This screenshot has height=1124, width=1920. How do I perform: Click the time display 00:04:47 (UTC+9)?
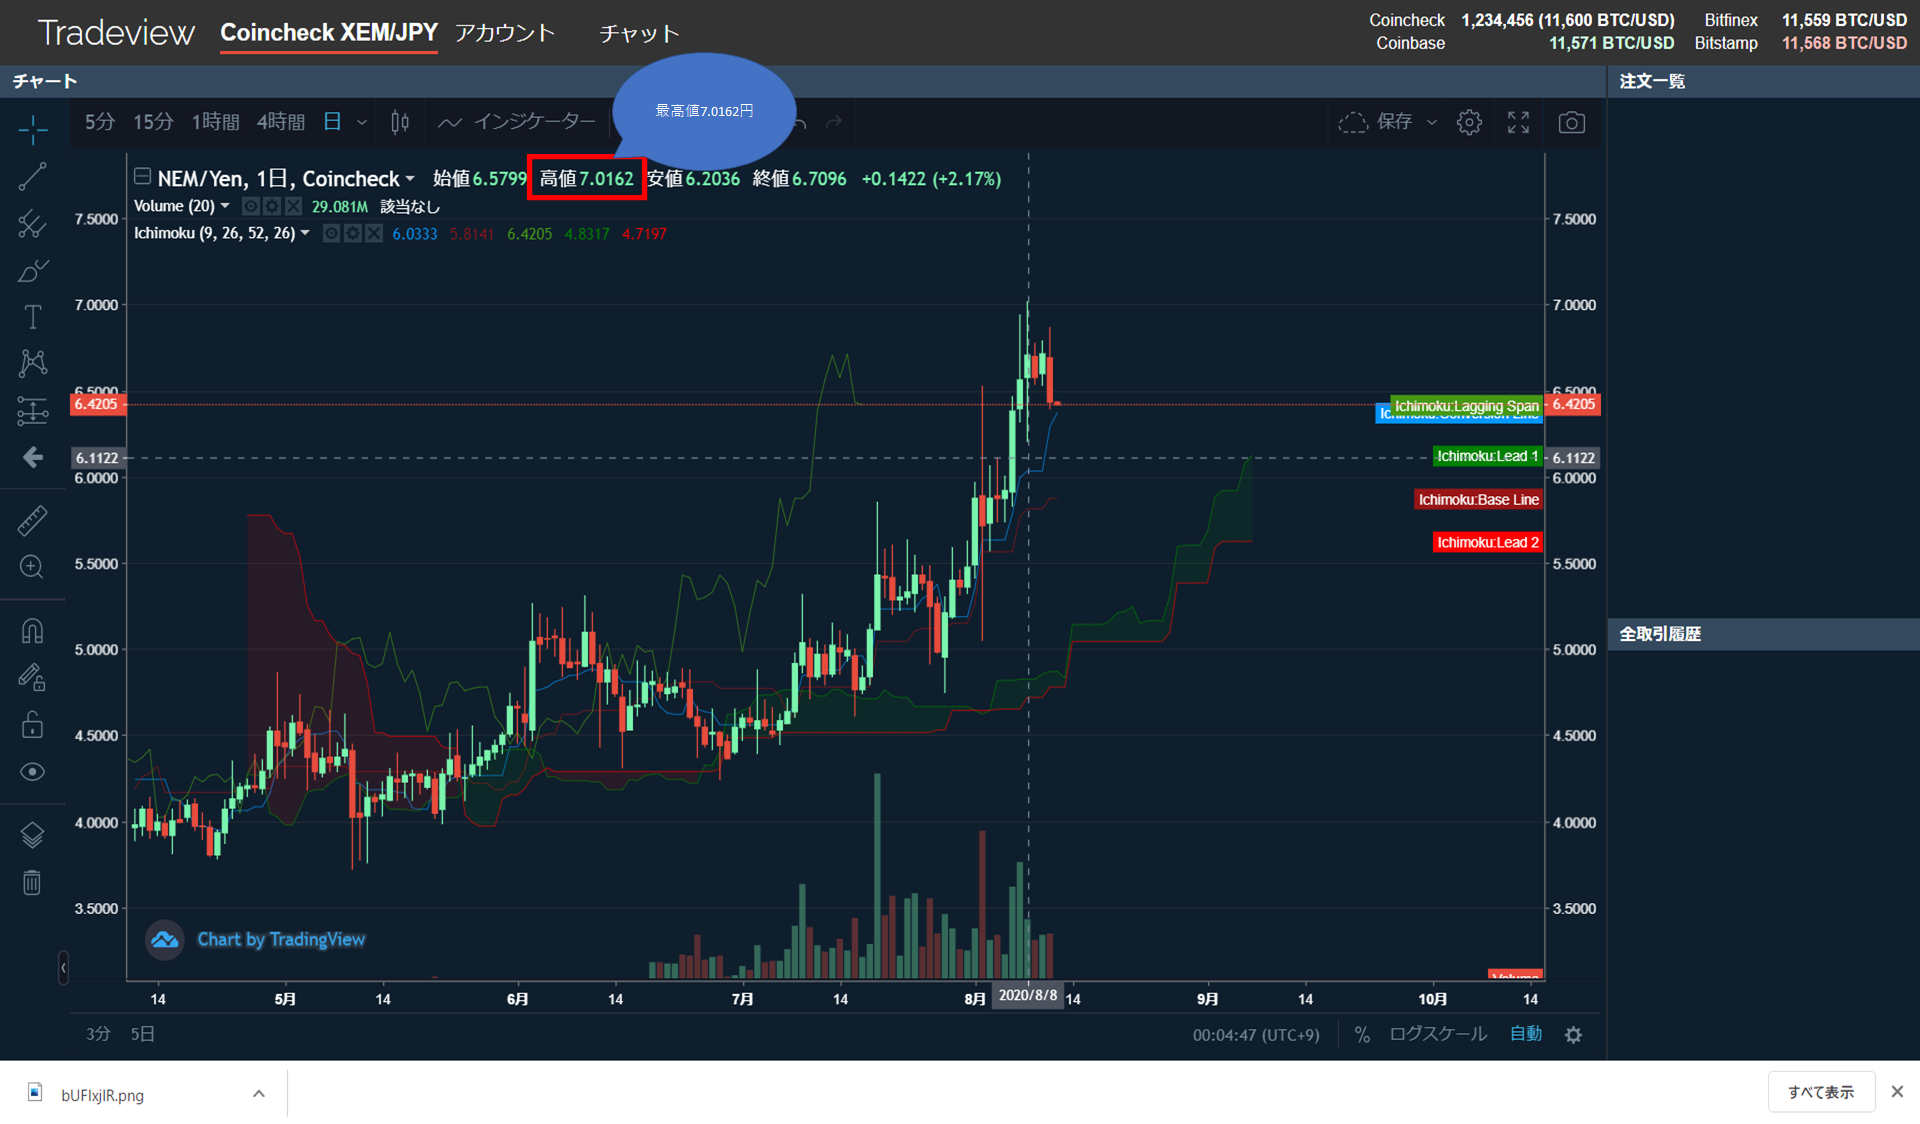click(1256, 1035)
